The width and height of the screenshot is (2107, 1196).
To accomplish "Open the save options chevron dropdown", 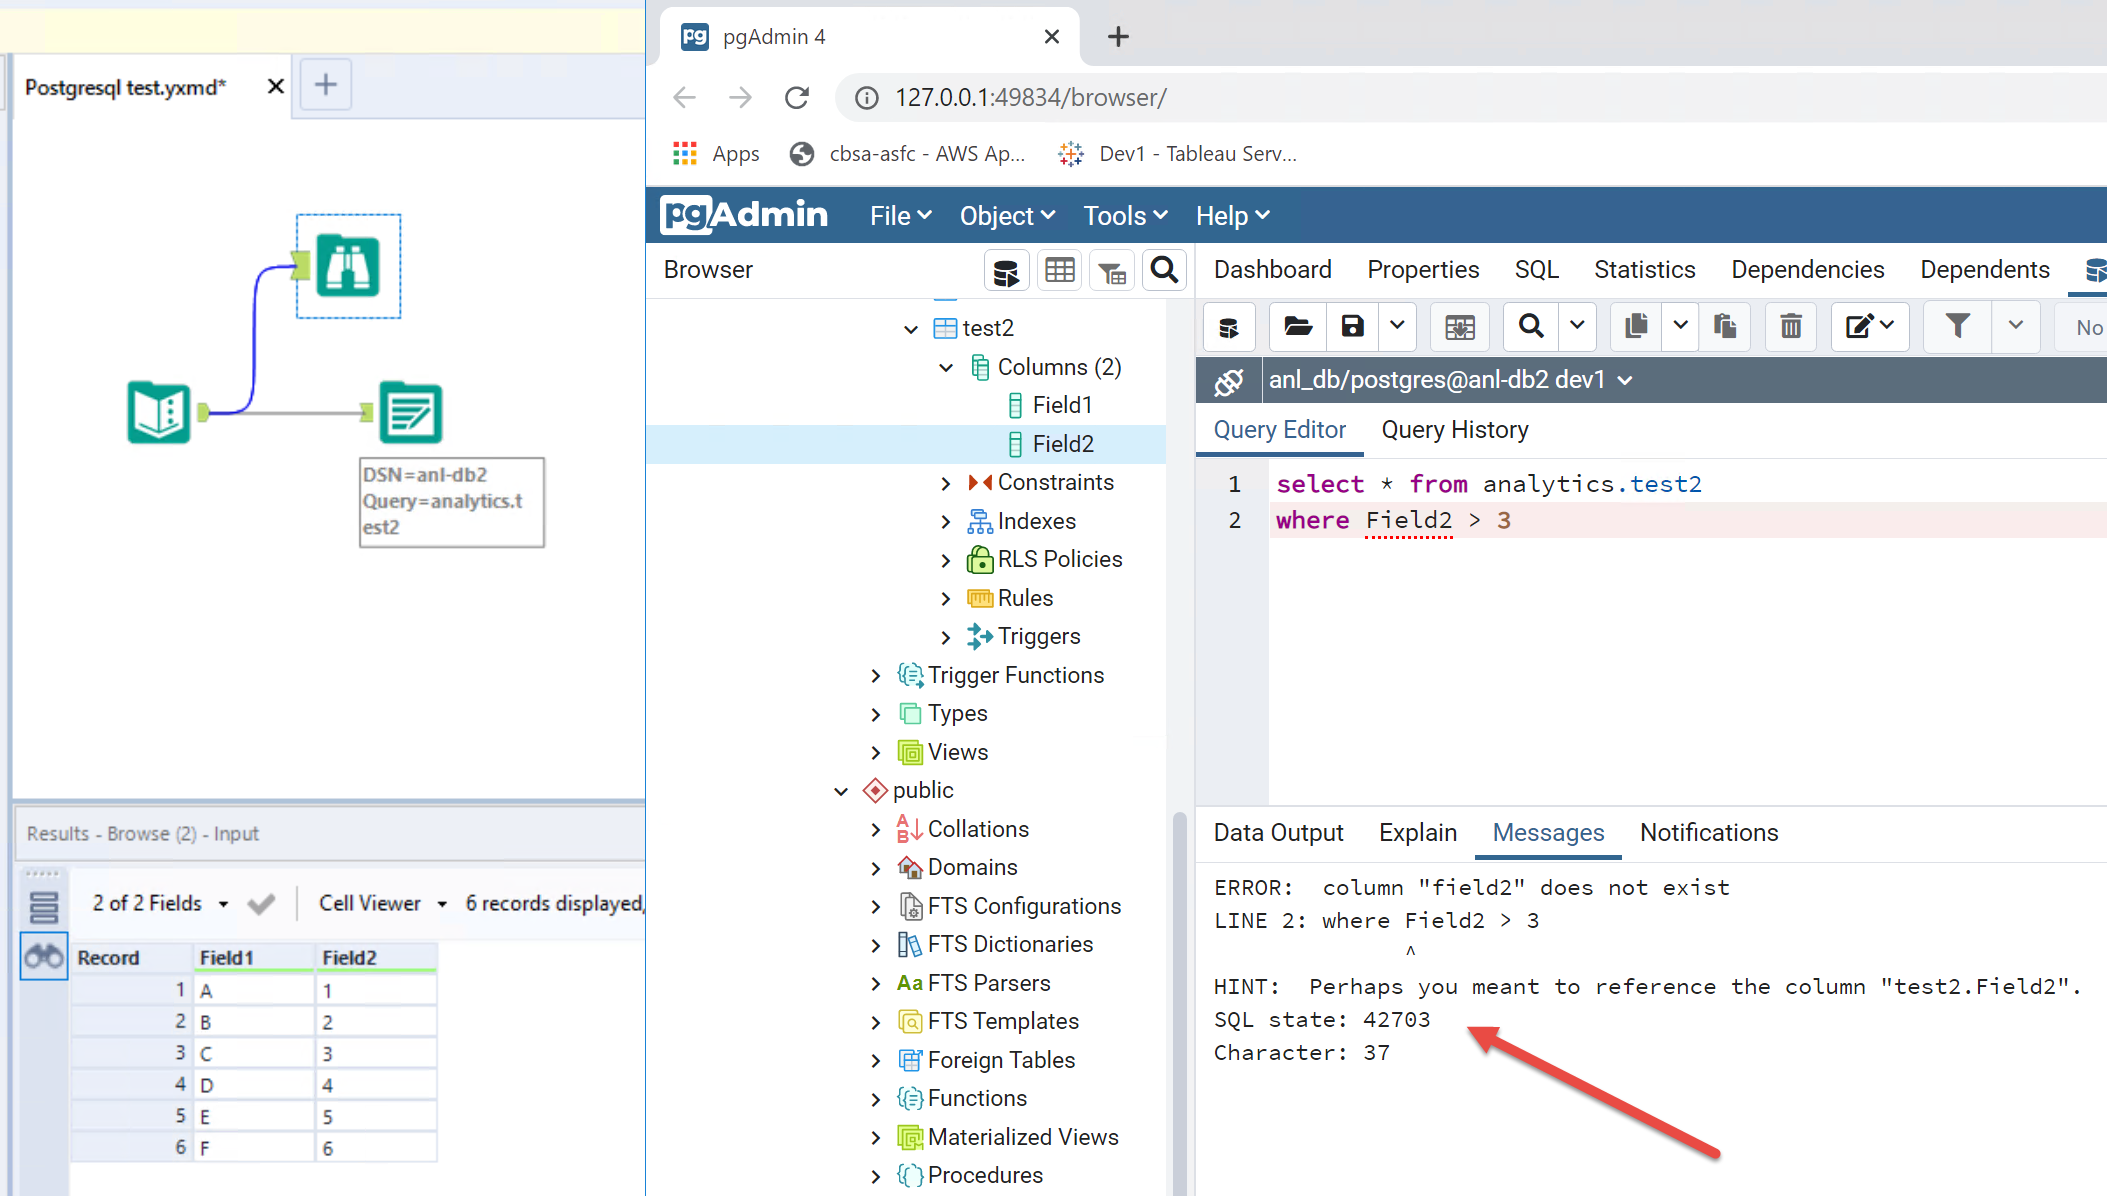I will click(1397, 327).
